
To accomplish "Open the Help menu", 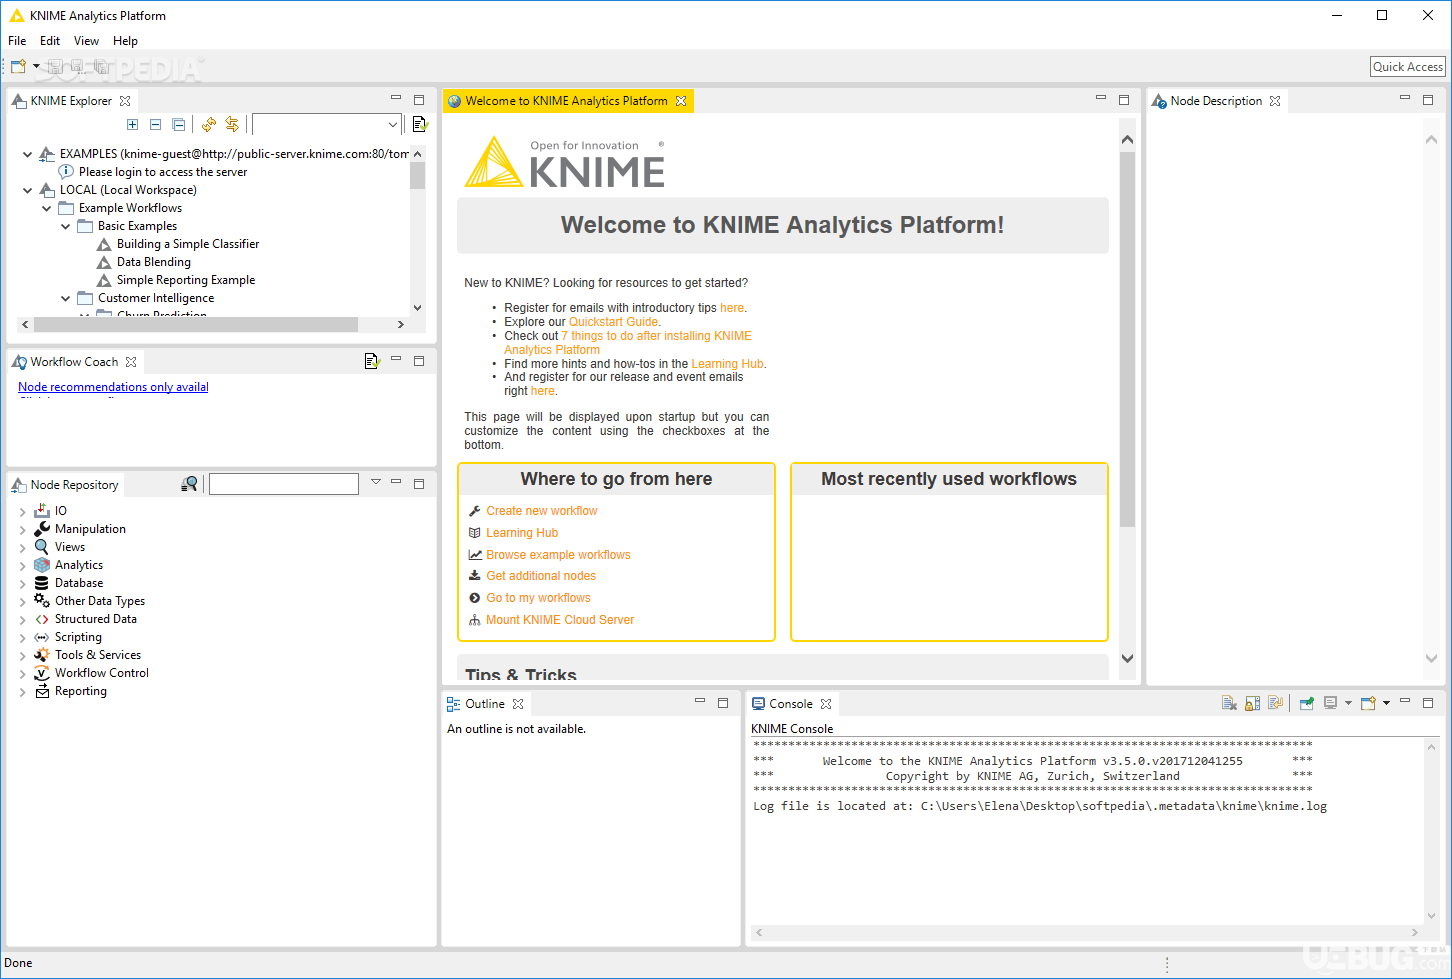I will (125, 41).
